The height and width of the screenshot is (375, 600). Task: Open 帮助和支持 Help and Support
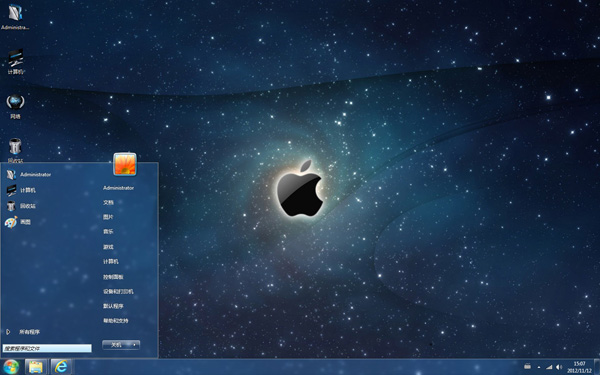[116, 320]
